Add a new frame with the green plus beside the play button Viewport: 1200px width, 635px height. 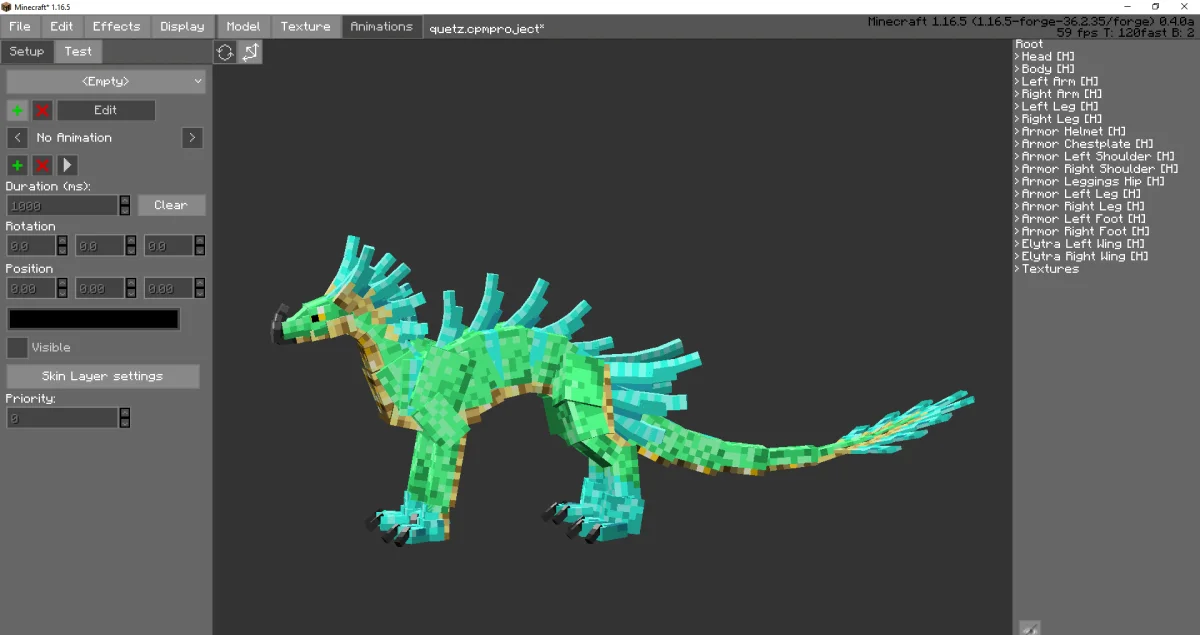coord(17,165)
